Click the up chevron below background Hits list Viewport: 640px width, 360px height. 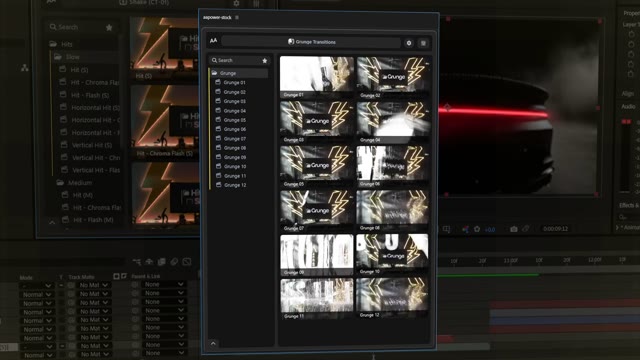pos(52,222)
